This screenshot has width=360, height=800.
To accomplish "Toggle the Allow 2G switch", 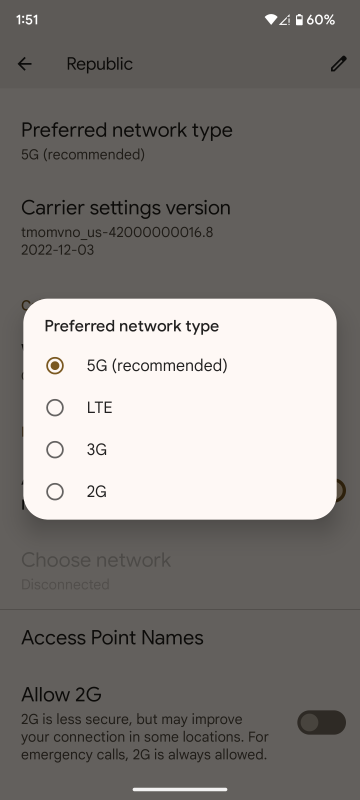I will [x=321, y=722].
